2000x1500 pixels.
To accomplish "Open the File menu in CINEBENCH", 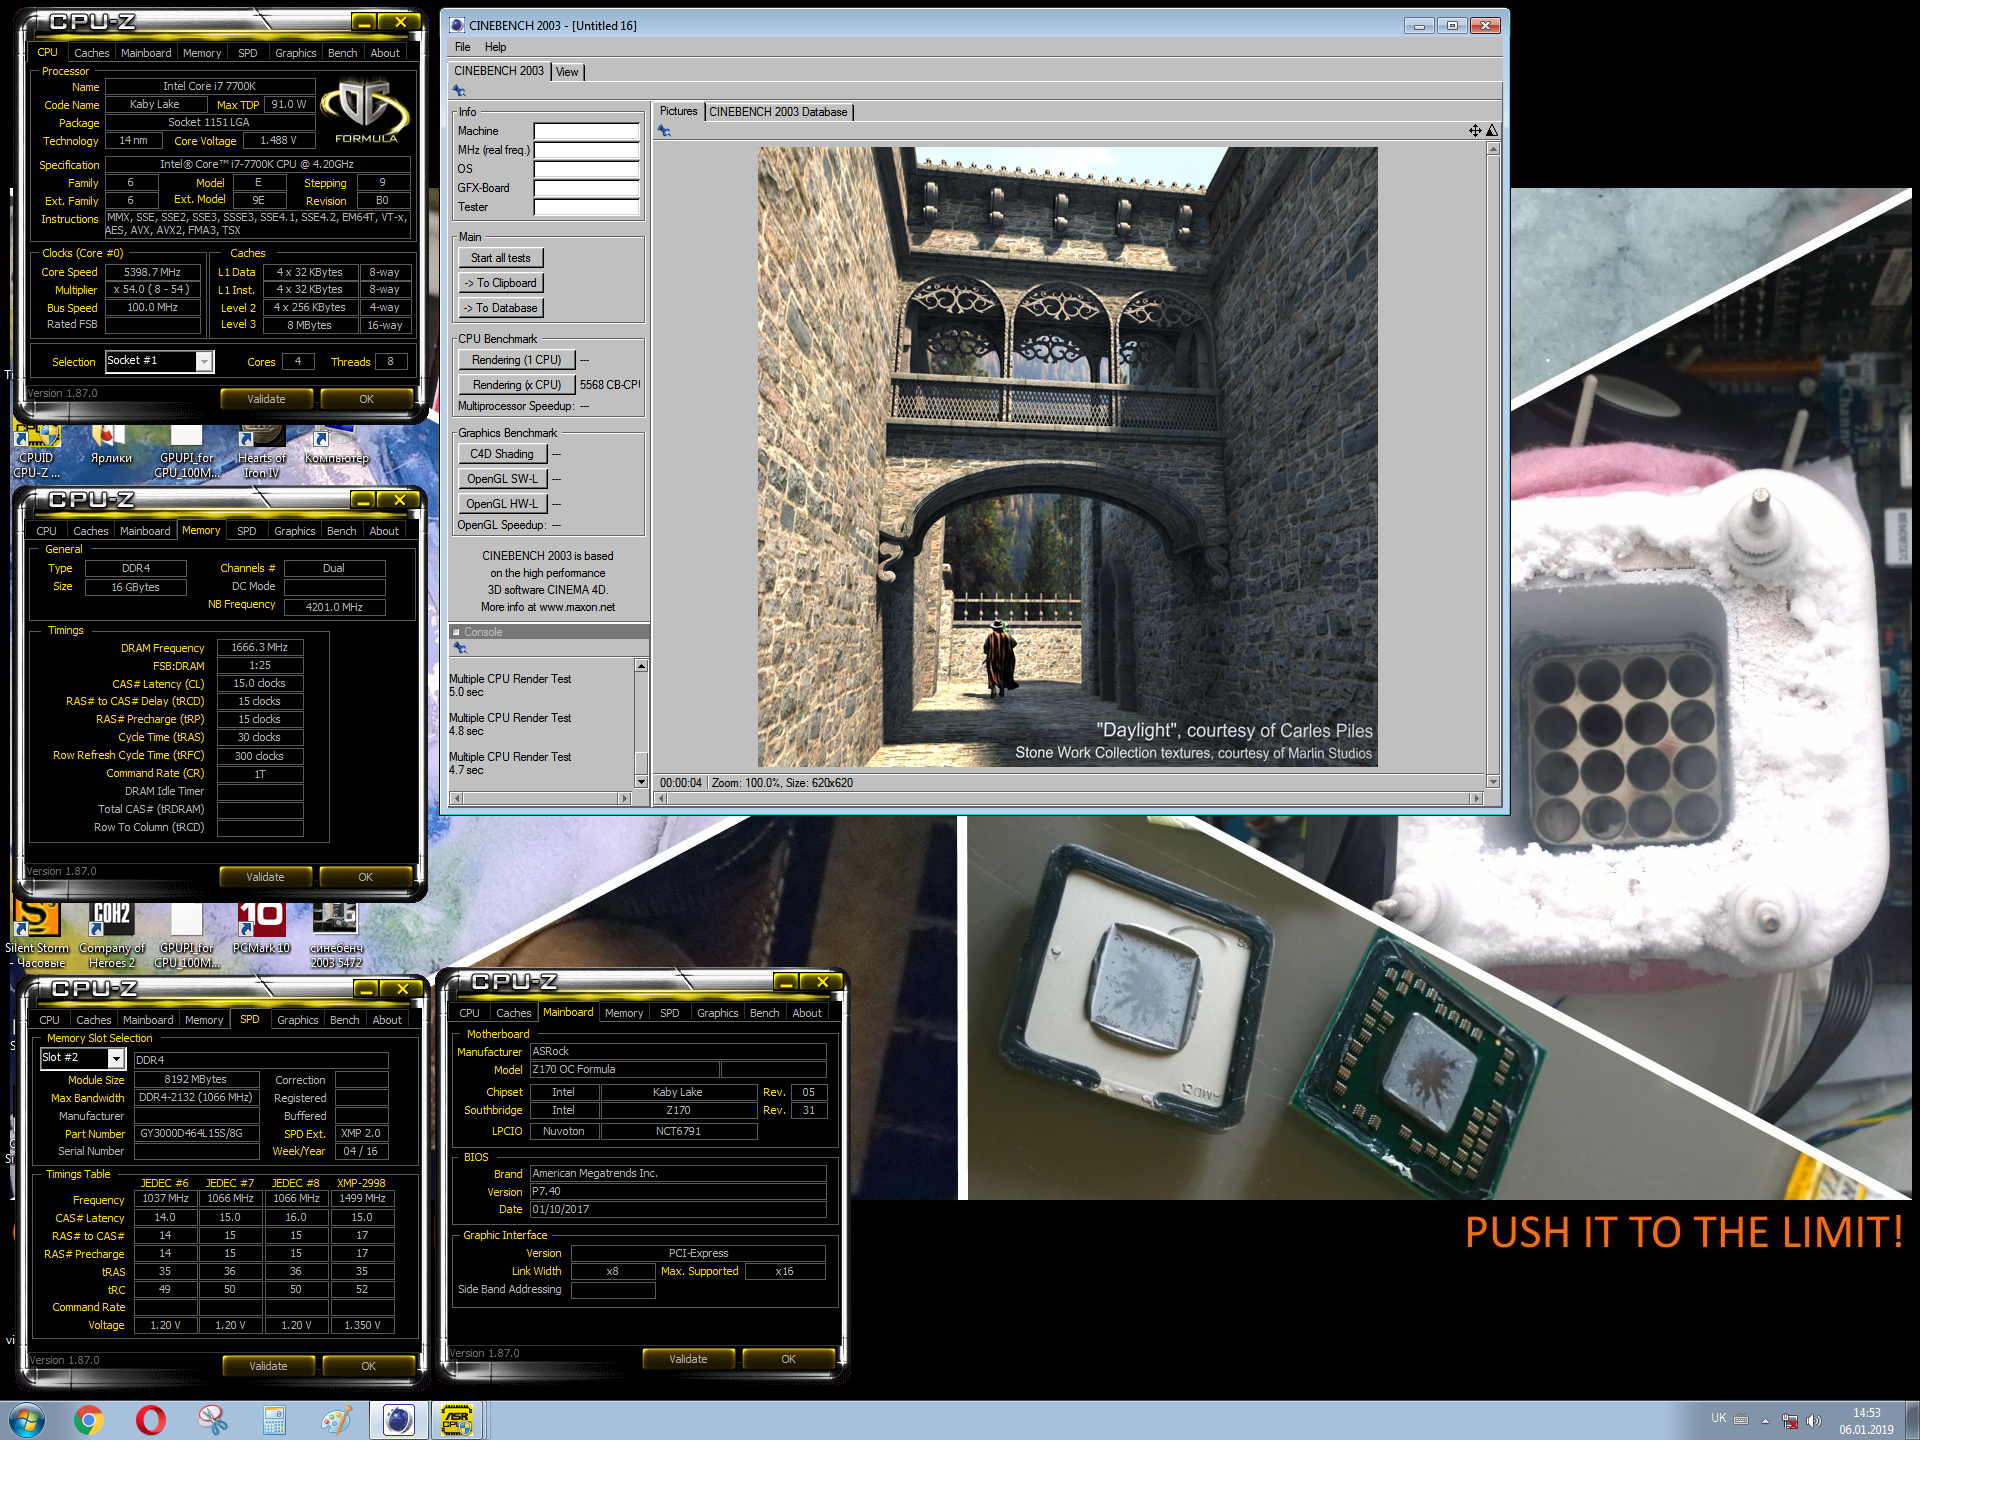I will 462,47.
